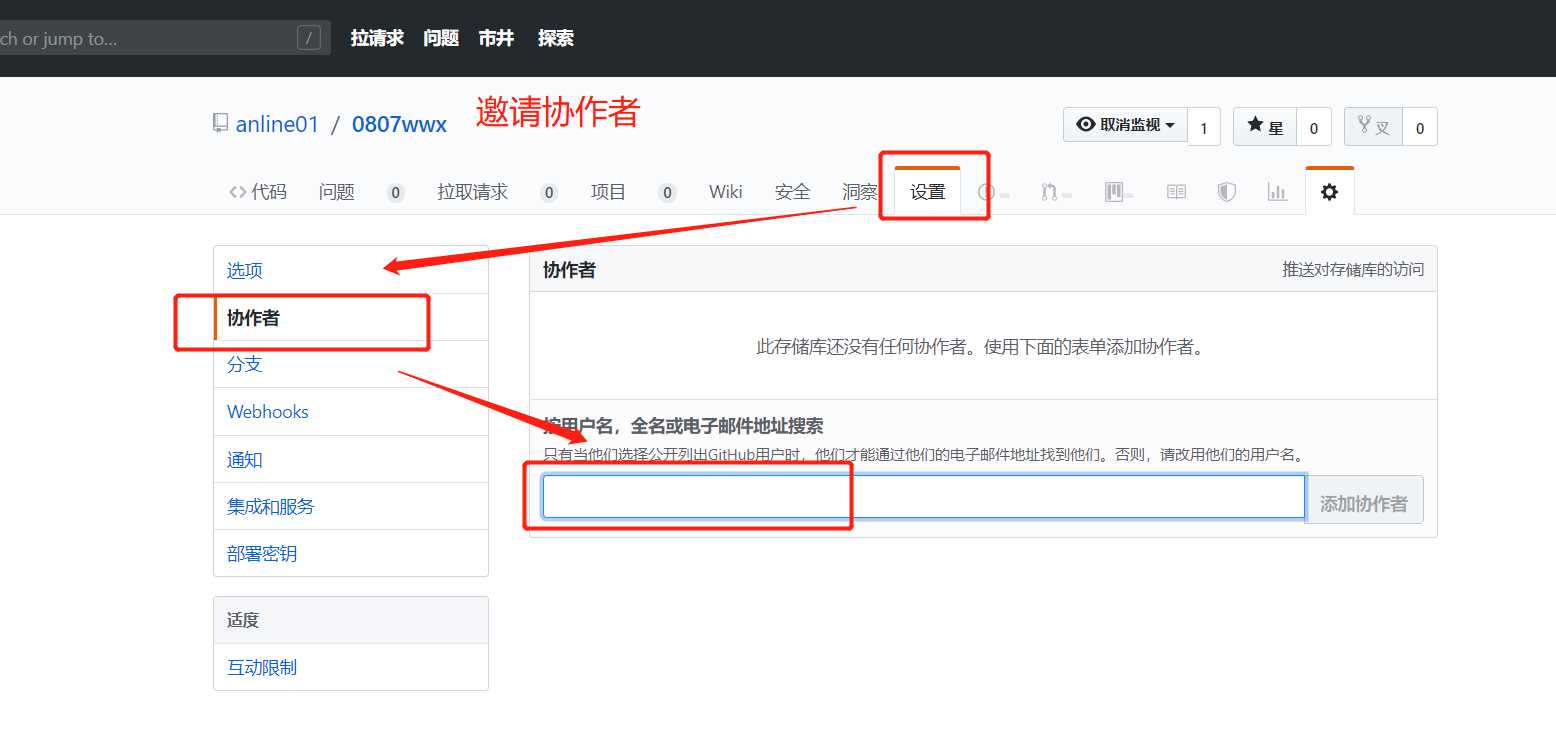The width and height of the screenshot is (1556, 748).
Task: Open the pull request icon tab
Action: [x=1056, y=192]
